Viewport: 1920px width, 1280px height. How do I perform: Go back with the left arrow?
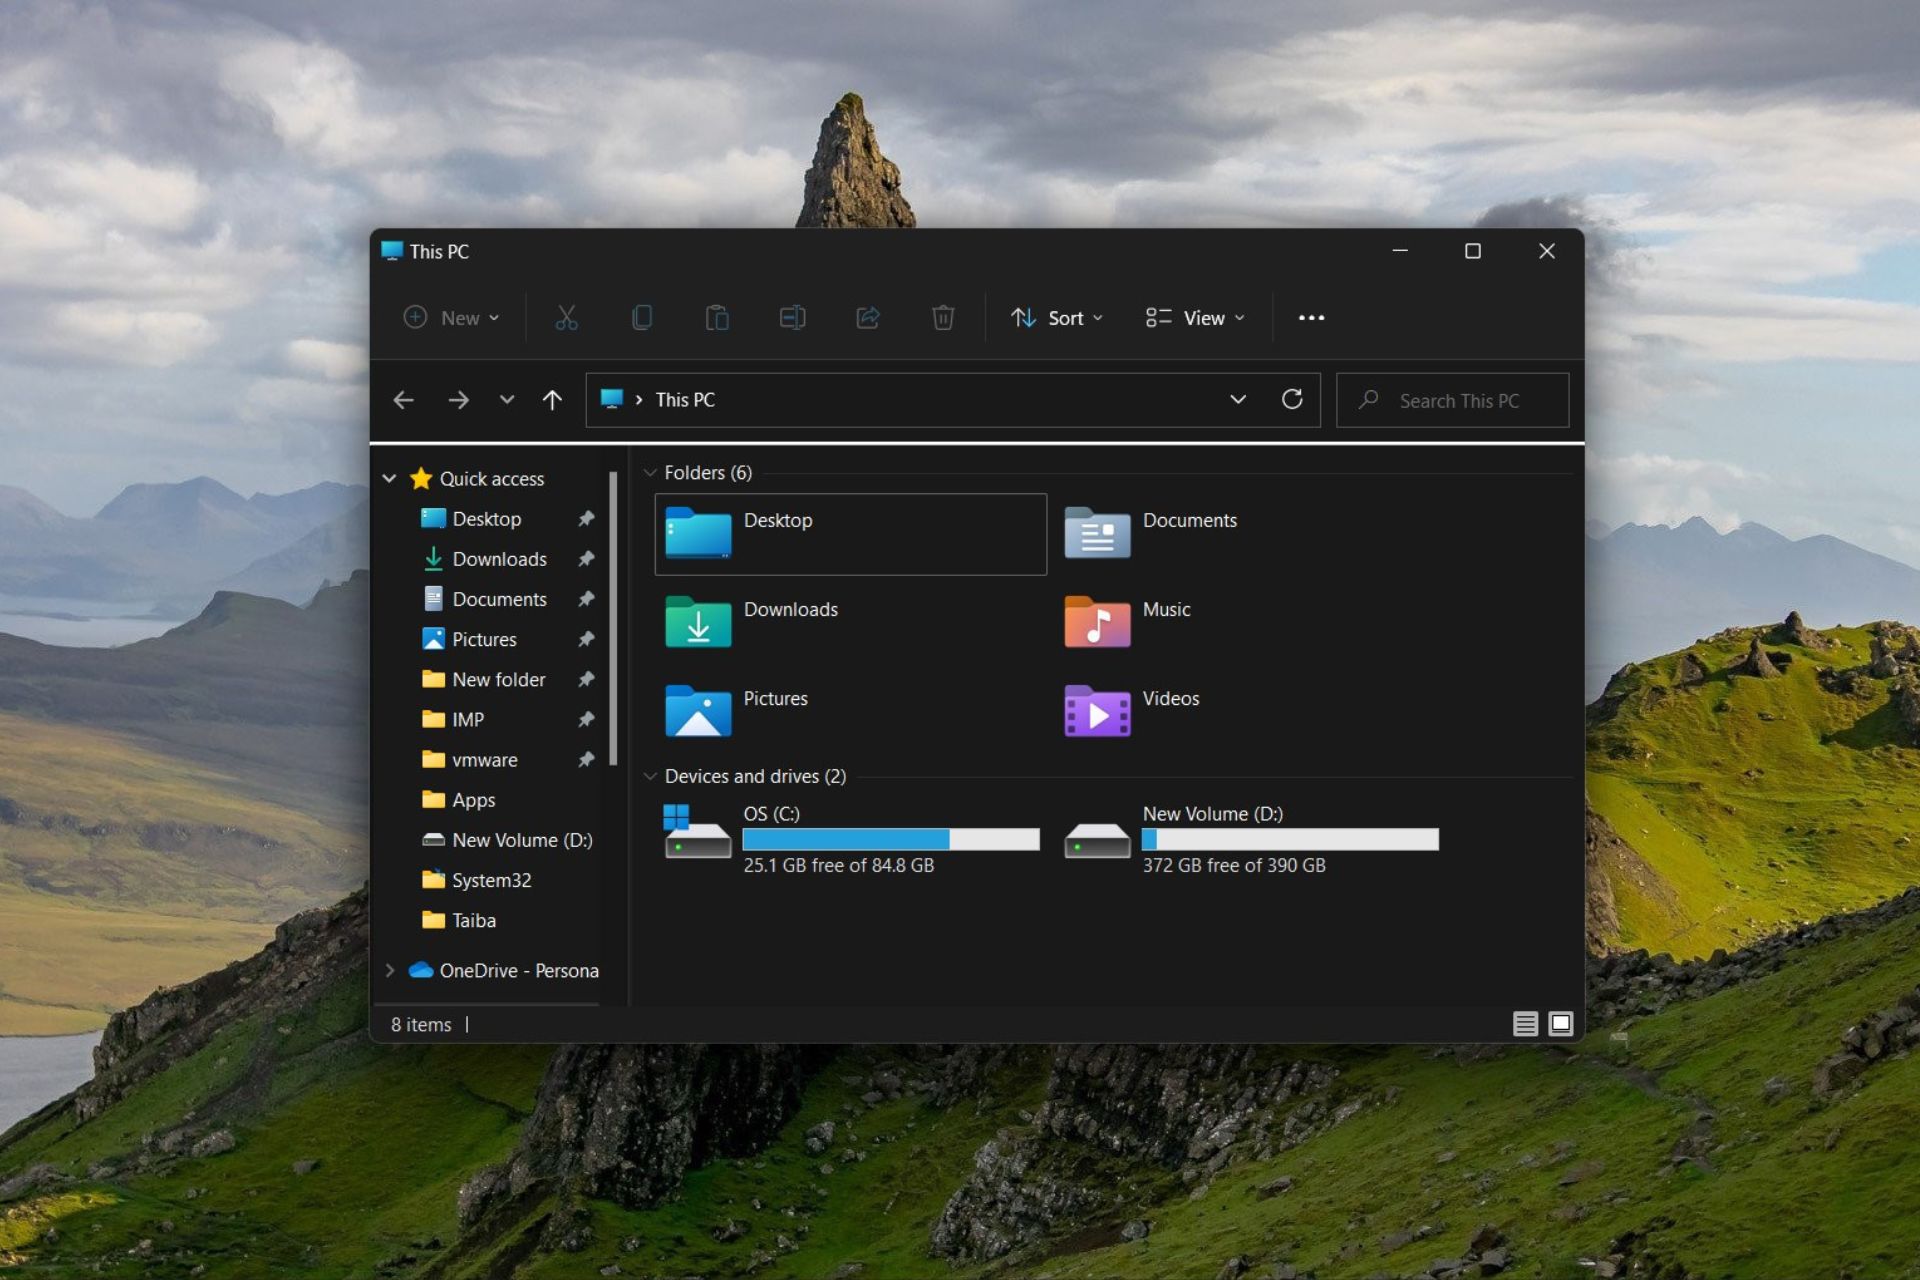pos(404,400)
